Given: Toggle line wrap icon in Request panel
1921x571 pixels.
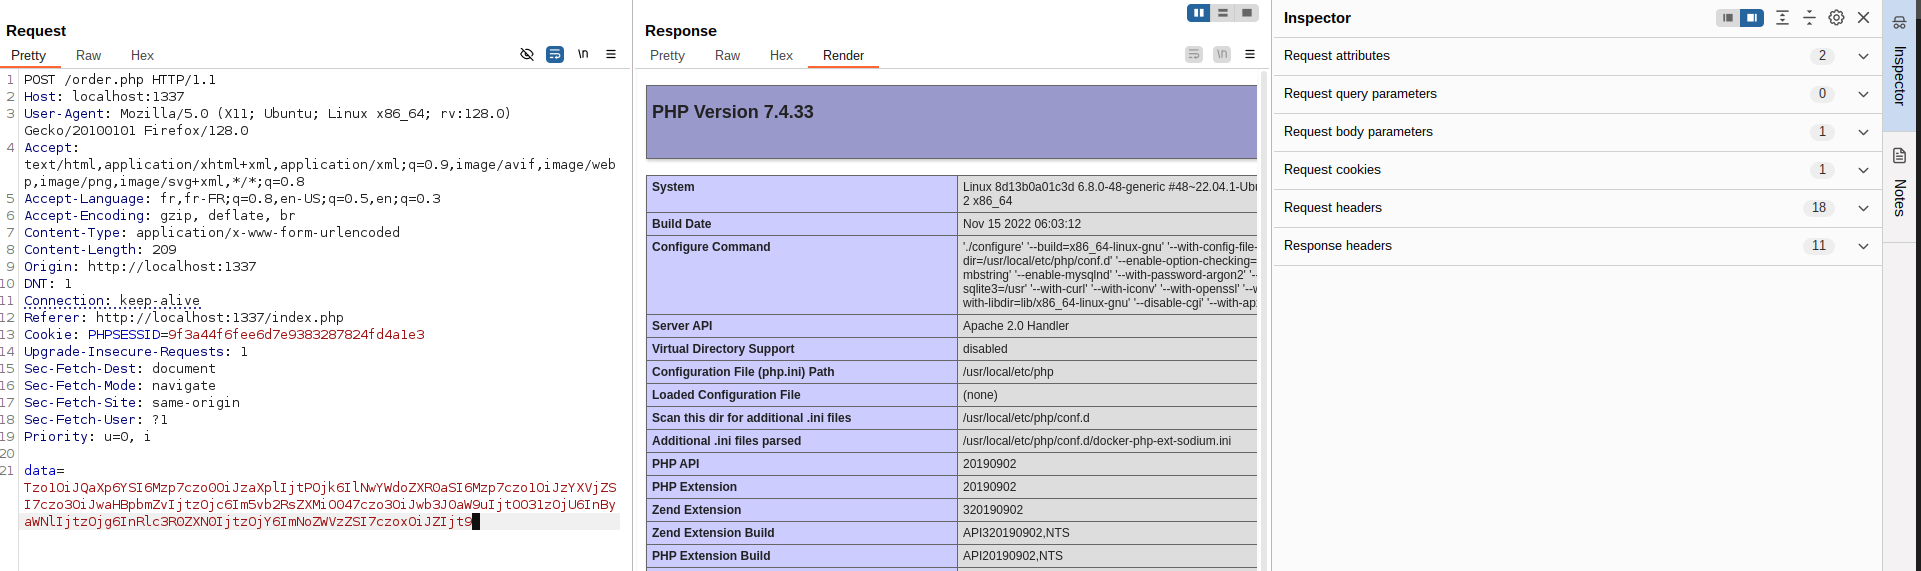Looking at the screenshot, I should tap(555, 54).
